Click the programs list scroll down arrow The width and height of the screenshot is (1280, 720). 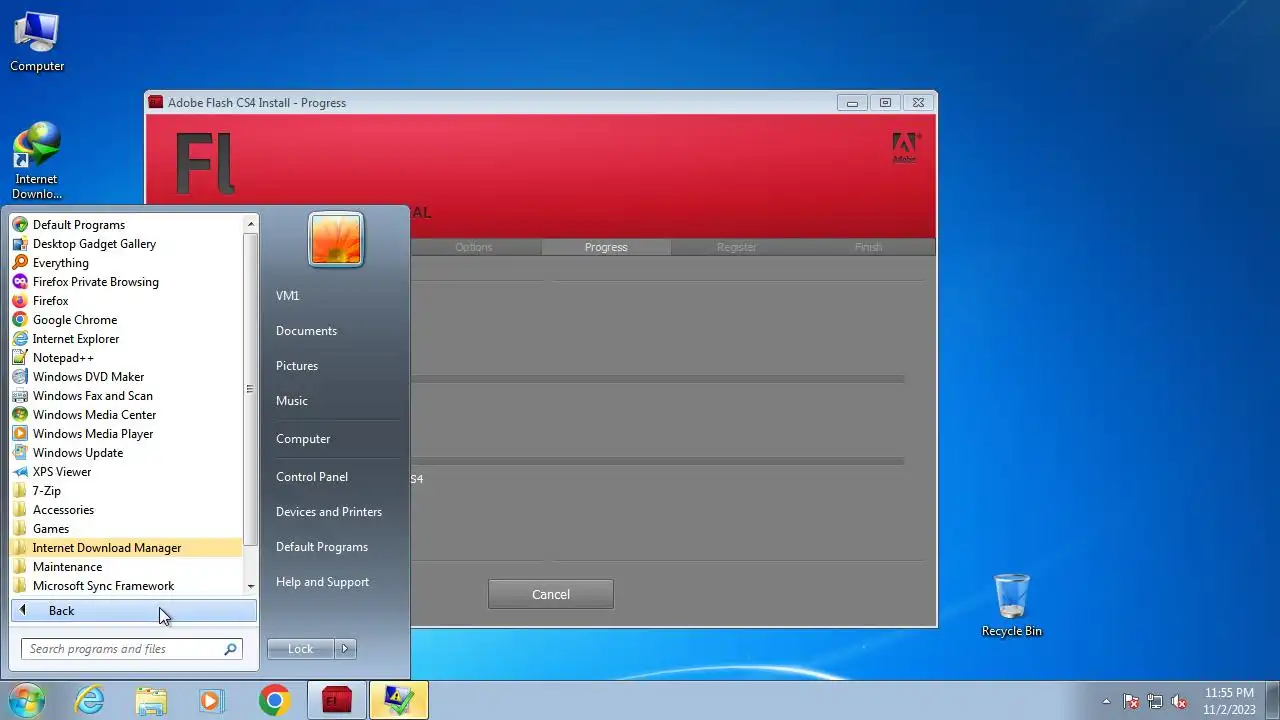251,586
